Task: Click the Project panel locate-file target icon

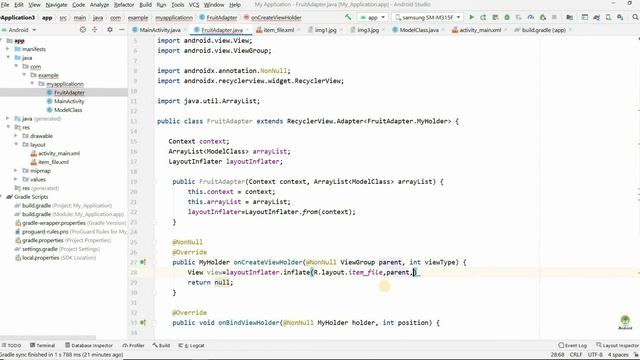Action: pos(83,30)
